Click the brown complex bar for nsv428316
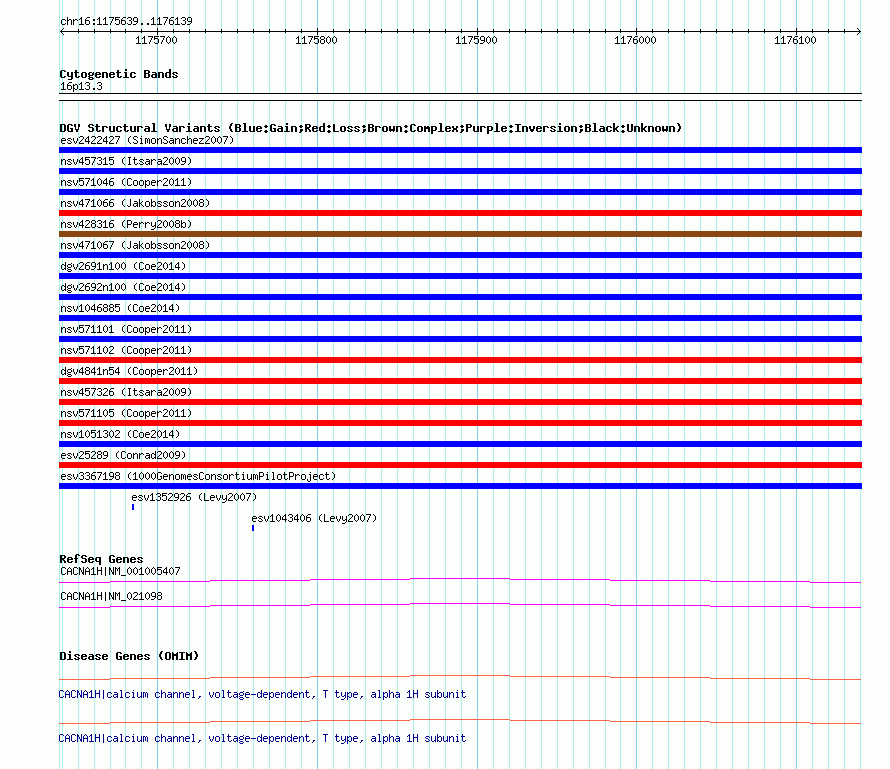The width and height of the screenshot is (890, 769). (460, 234)
